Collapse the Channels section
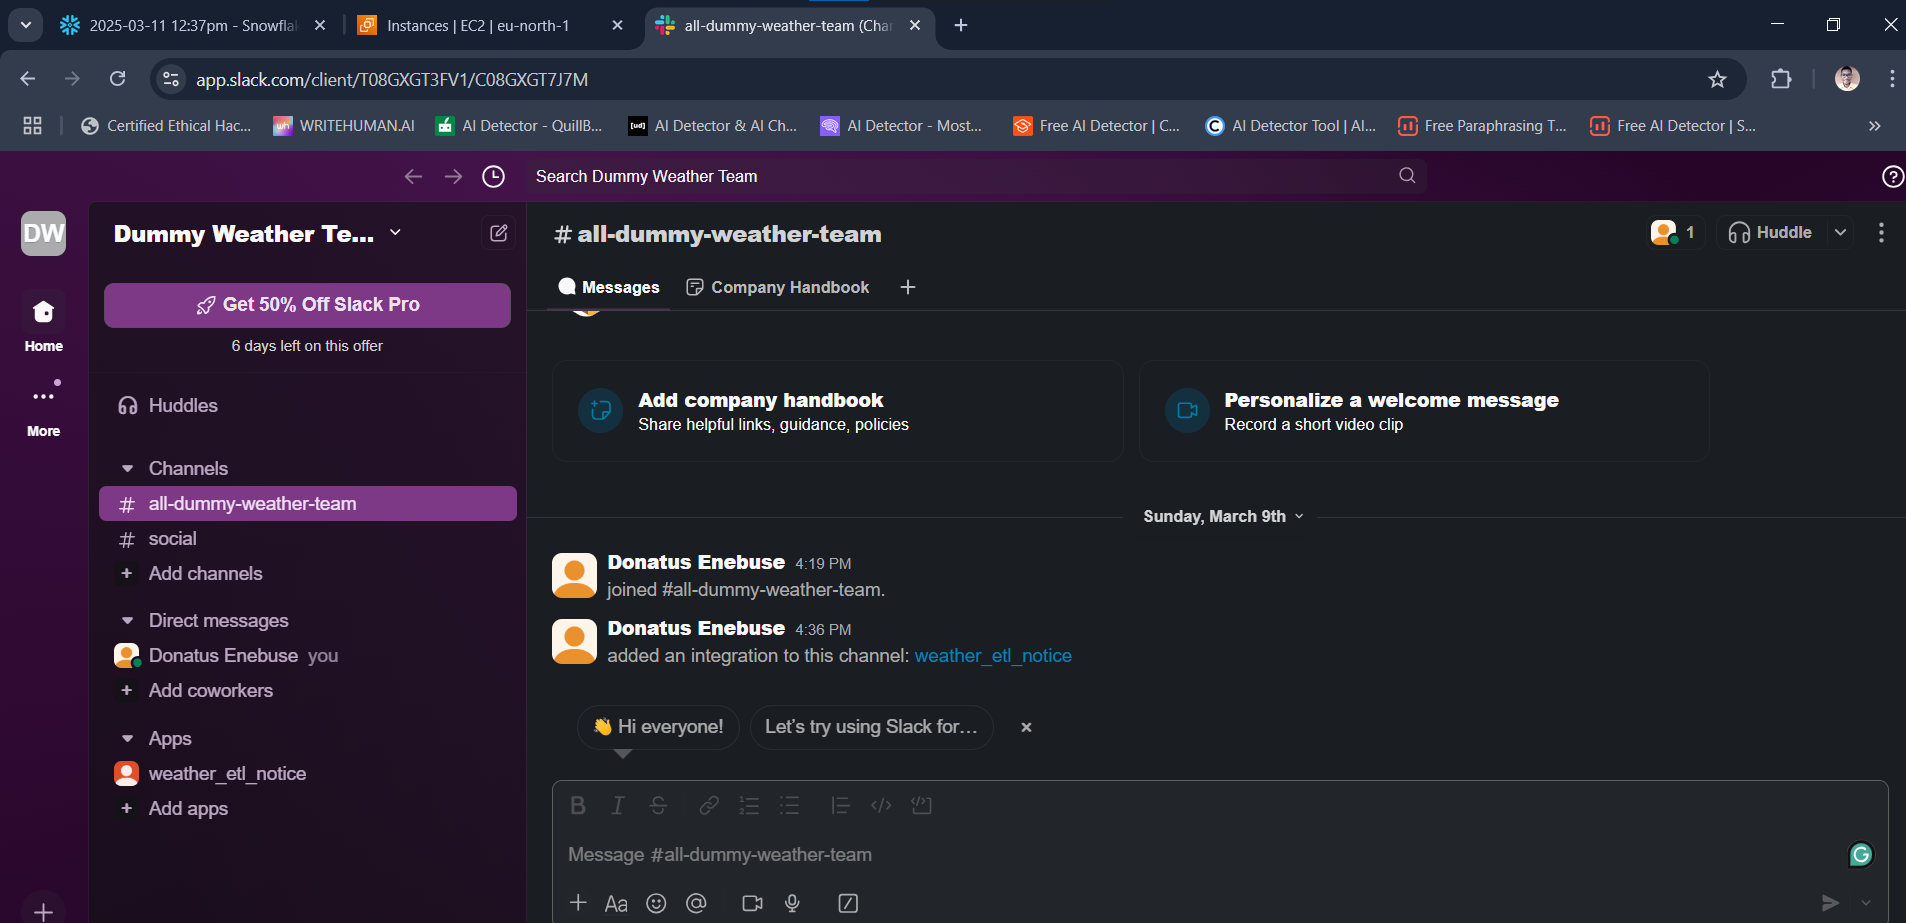This screenshot has height=923, width=1906. (x=127, y=468)
